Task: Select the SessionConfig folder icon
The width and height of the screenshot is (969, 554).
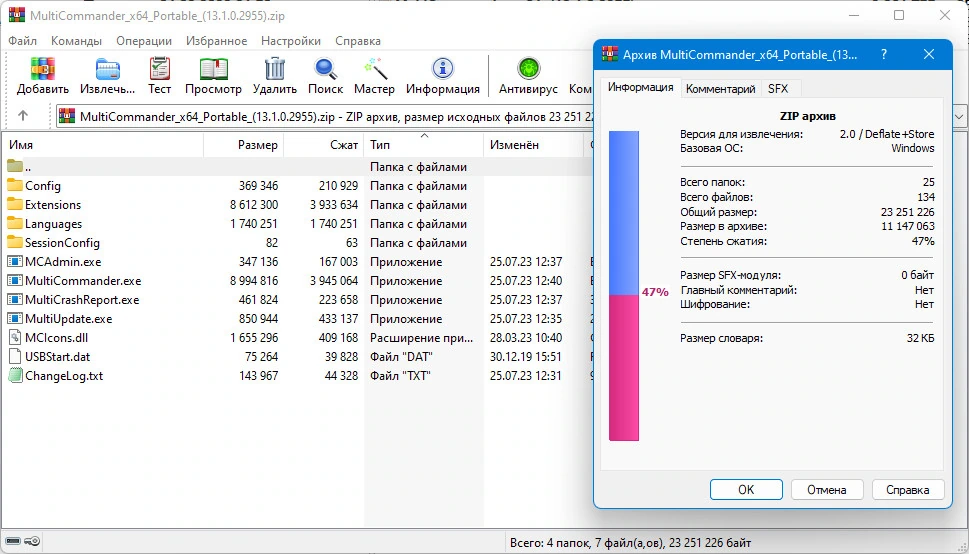Action: 15,242
